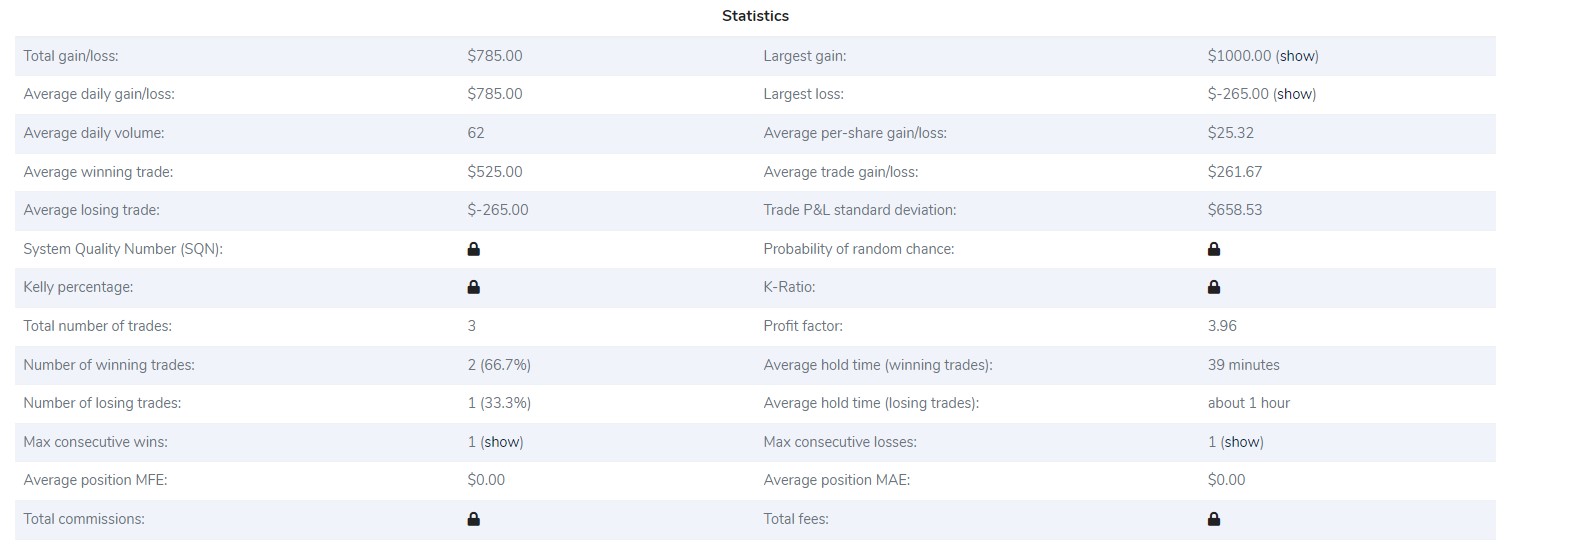Click the Total commissions lock icon
This screenshot has height=547, width=1569.
(474, 519)
